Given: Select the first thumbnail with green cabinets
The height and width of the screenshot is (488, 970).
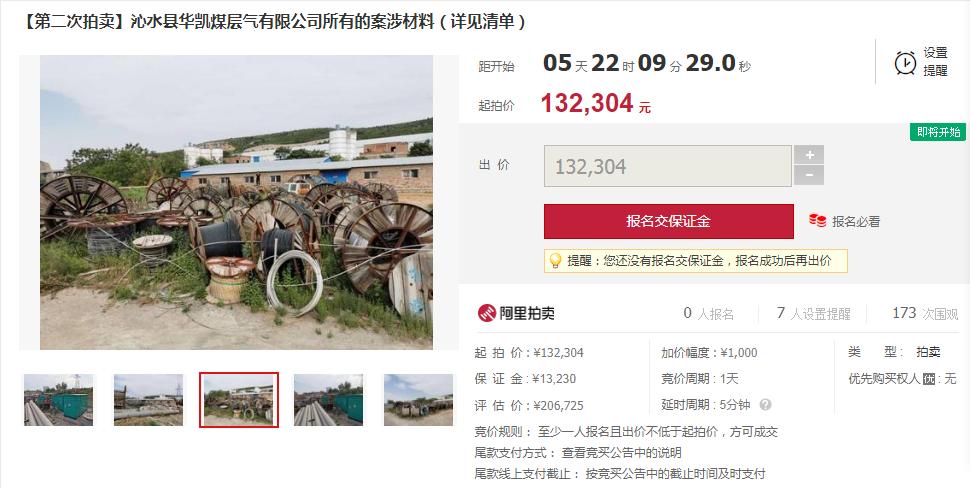Looking at the screenshot, I should (x=58, y=400).
